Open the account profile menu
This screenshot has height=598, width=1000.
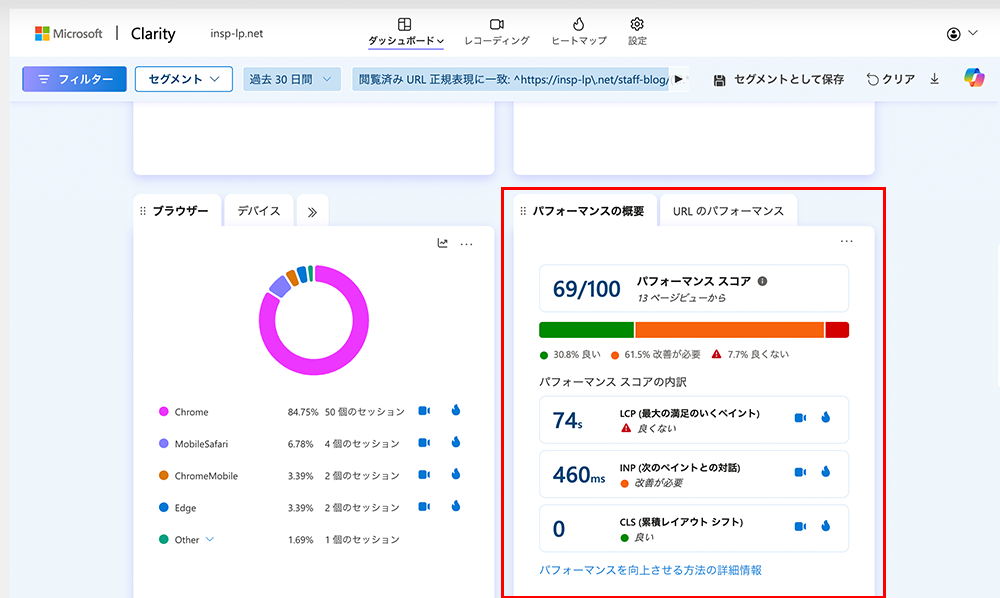tap(962, 34)
